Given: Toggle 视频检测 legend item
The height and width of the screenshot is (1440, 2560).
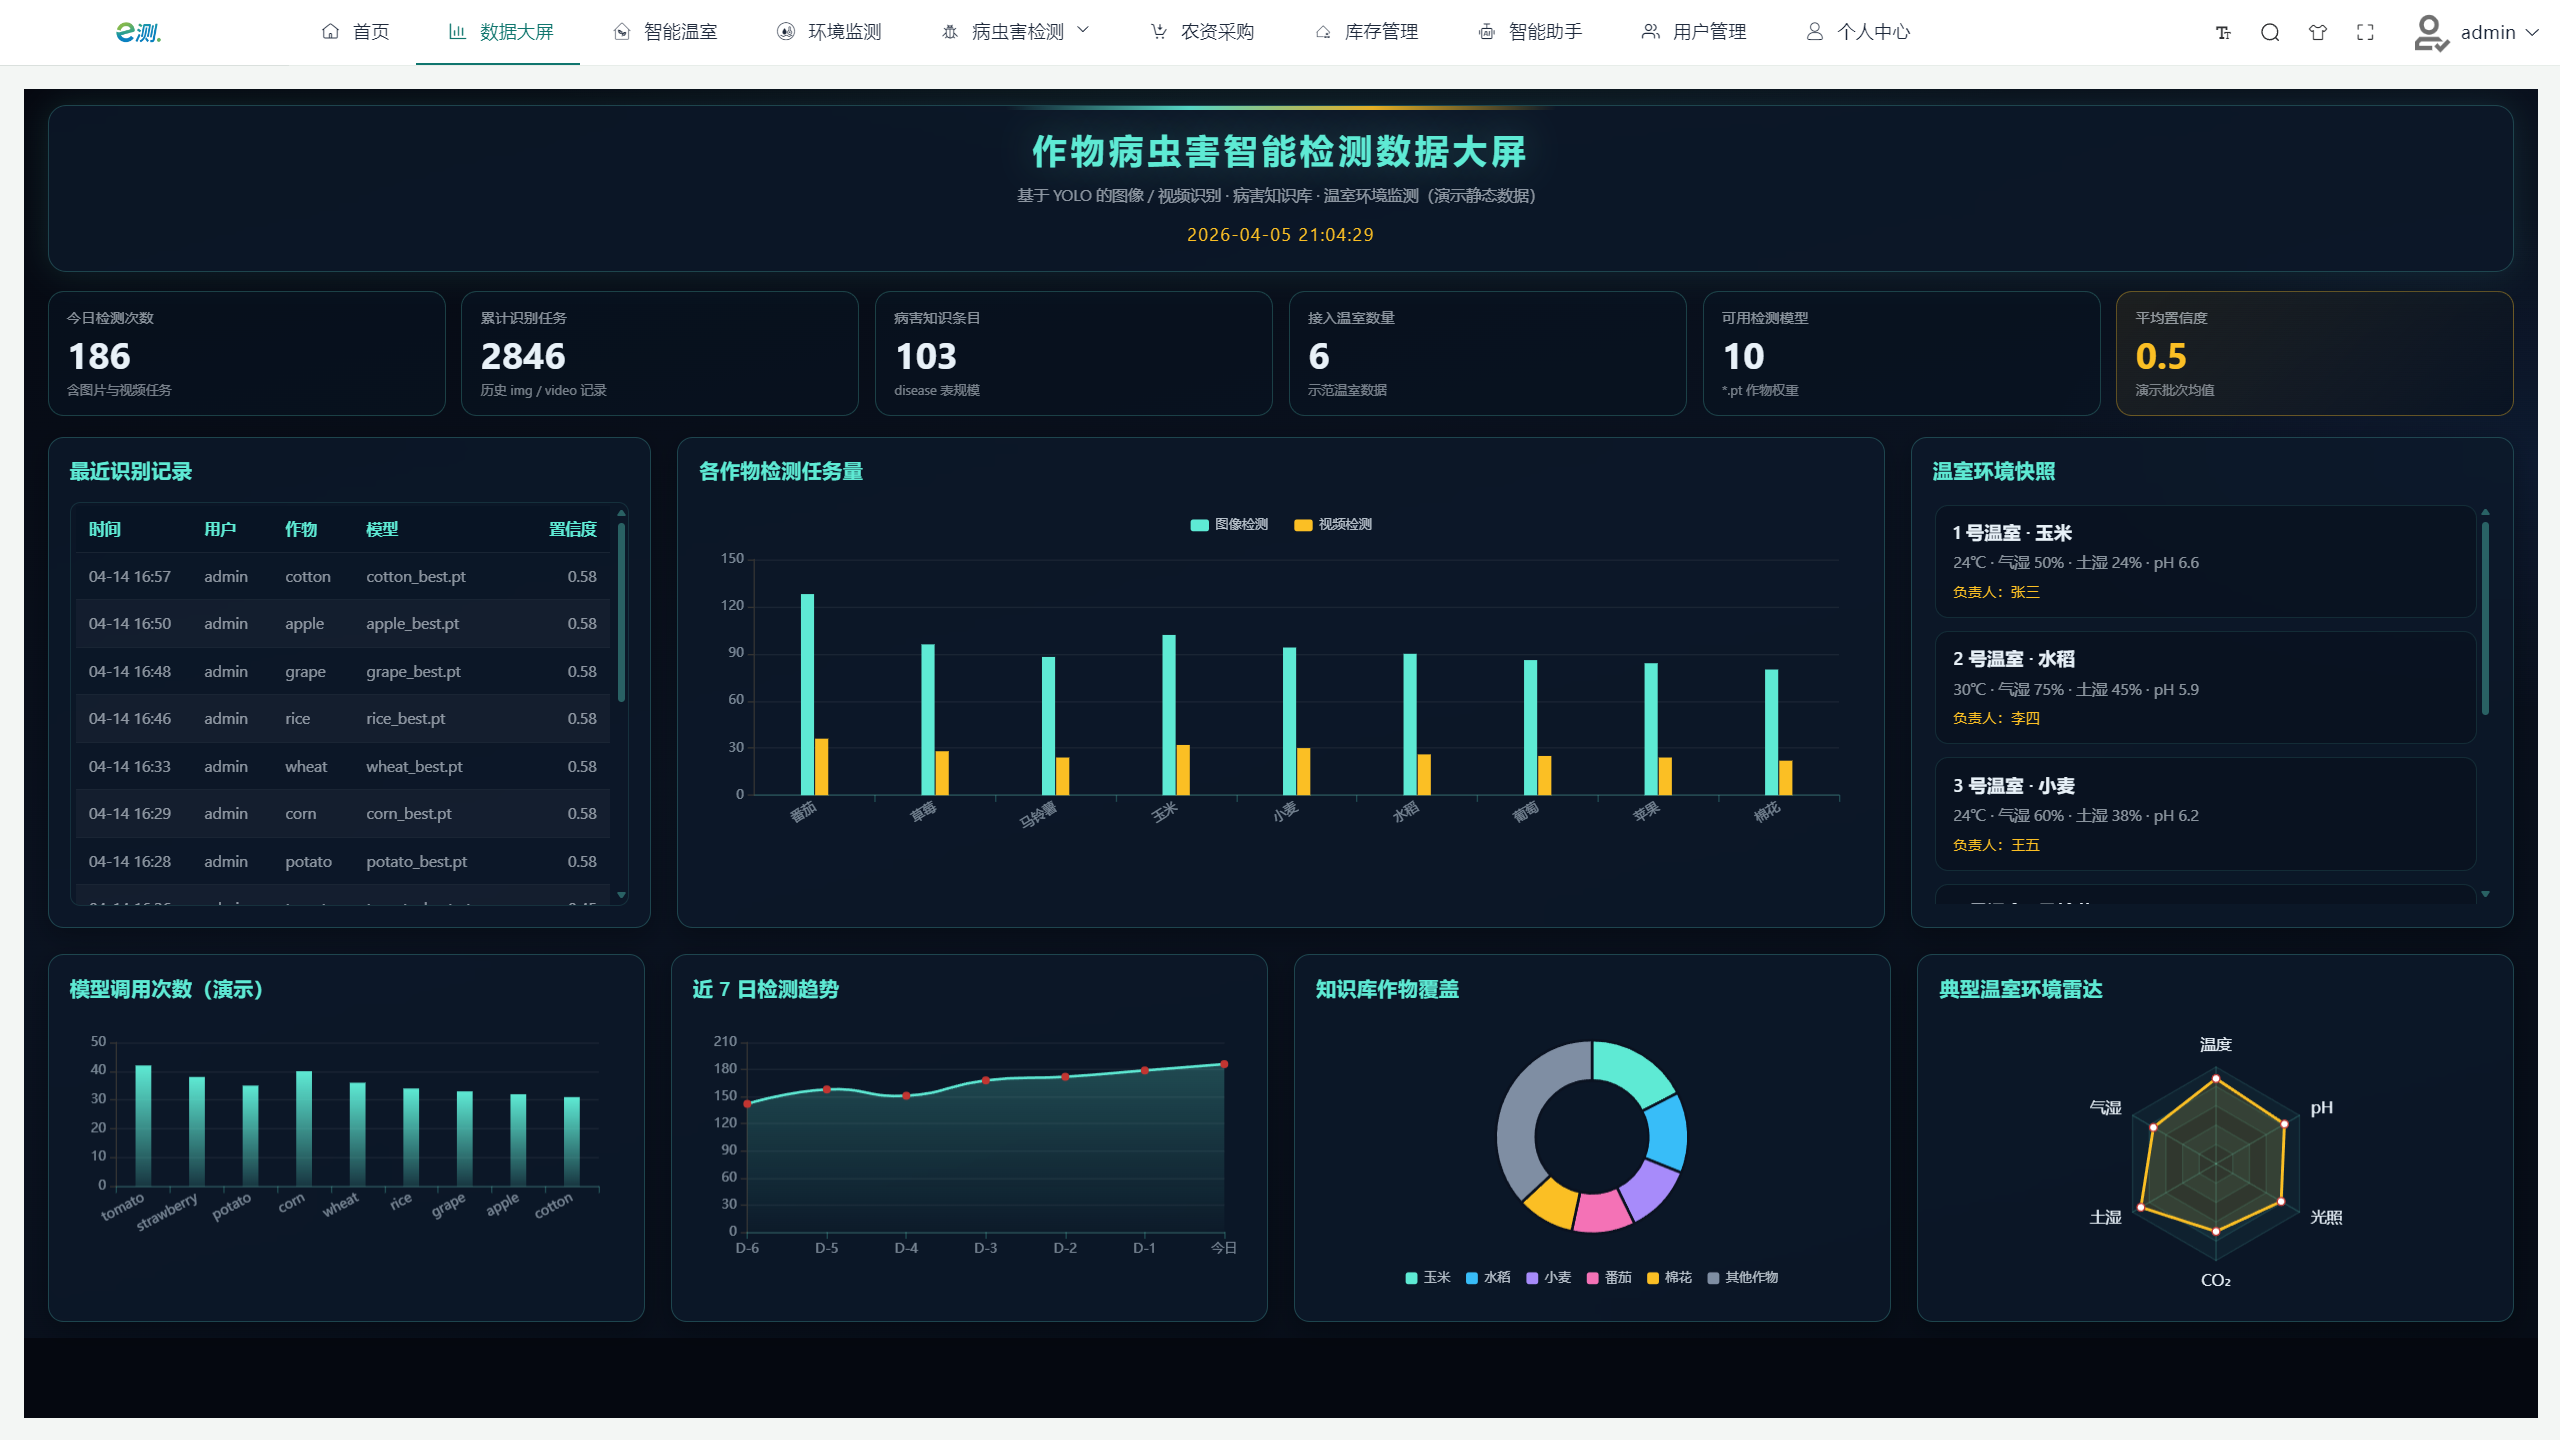Looking at the screenshot, I should tap(1333, 525).
